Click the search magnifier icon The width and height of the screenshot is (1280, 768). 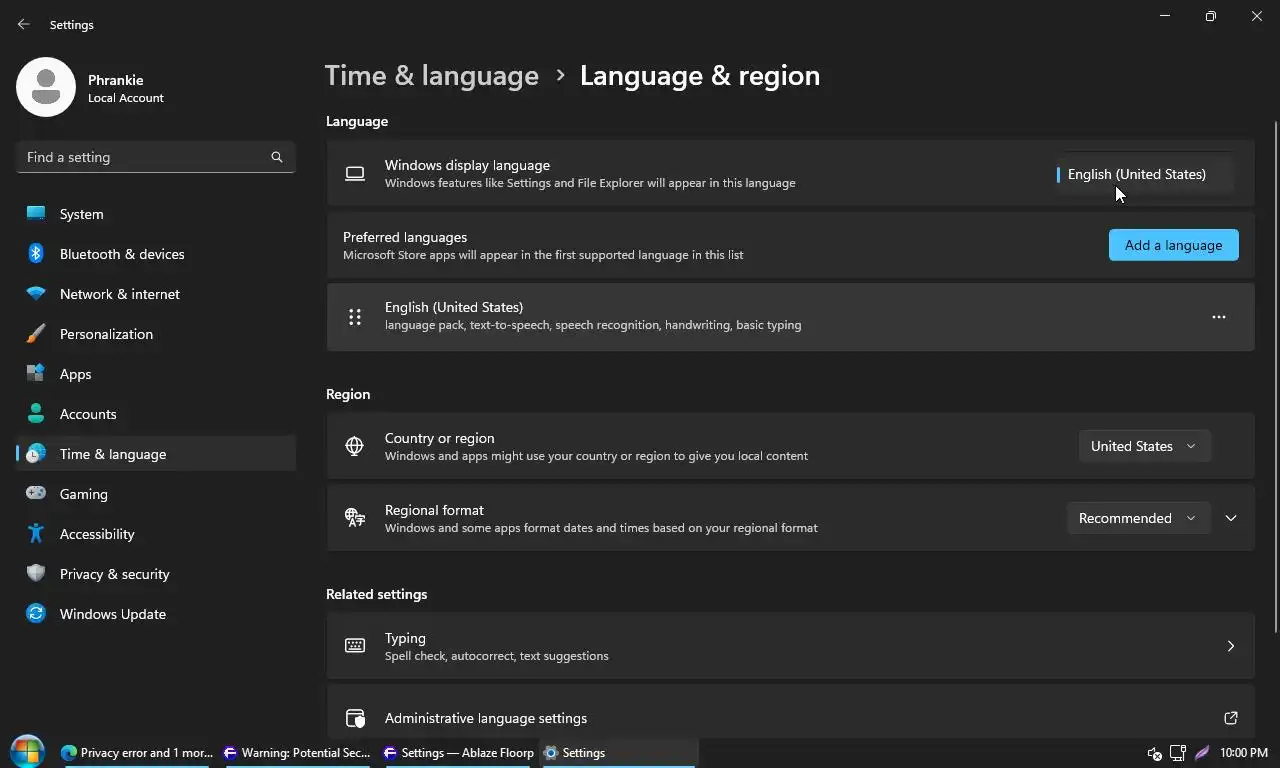[x=277, y=157]
